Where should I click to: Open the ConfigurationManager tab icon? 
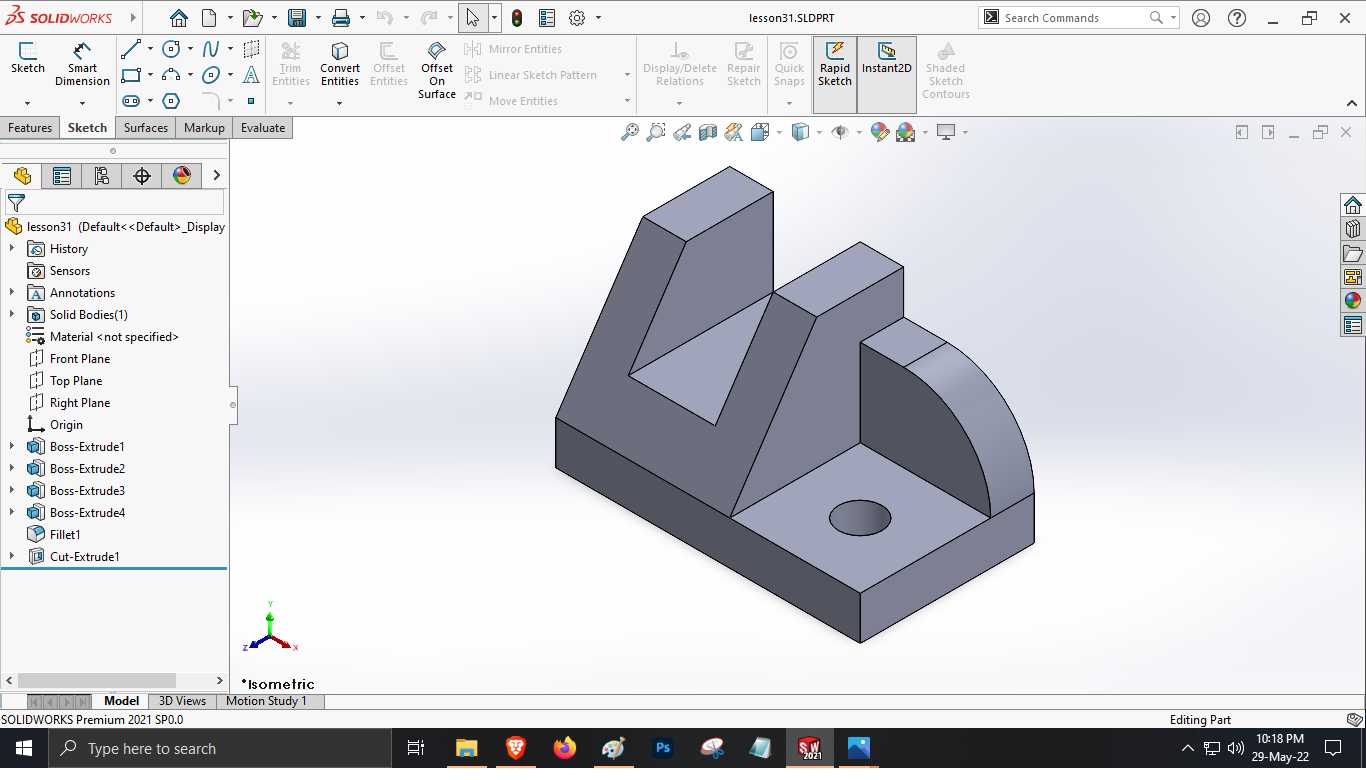point(102,176)
